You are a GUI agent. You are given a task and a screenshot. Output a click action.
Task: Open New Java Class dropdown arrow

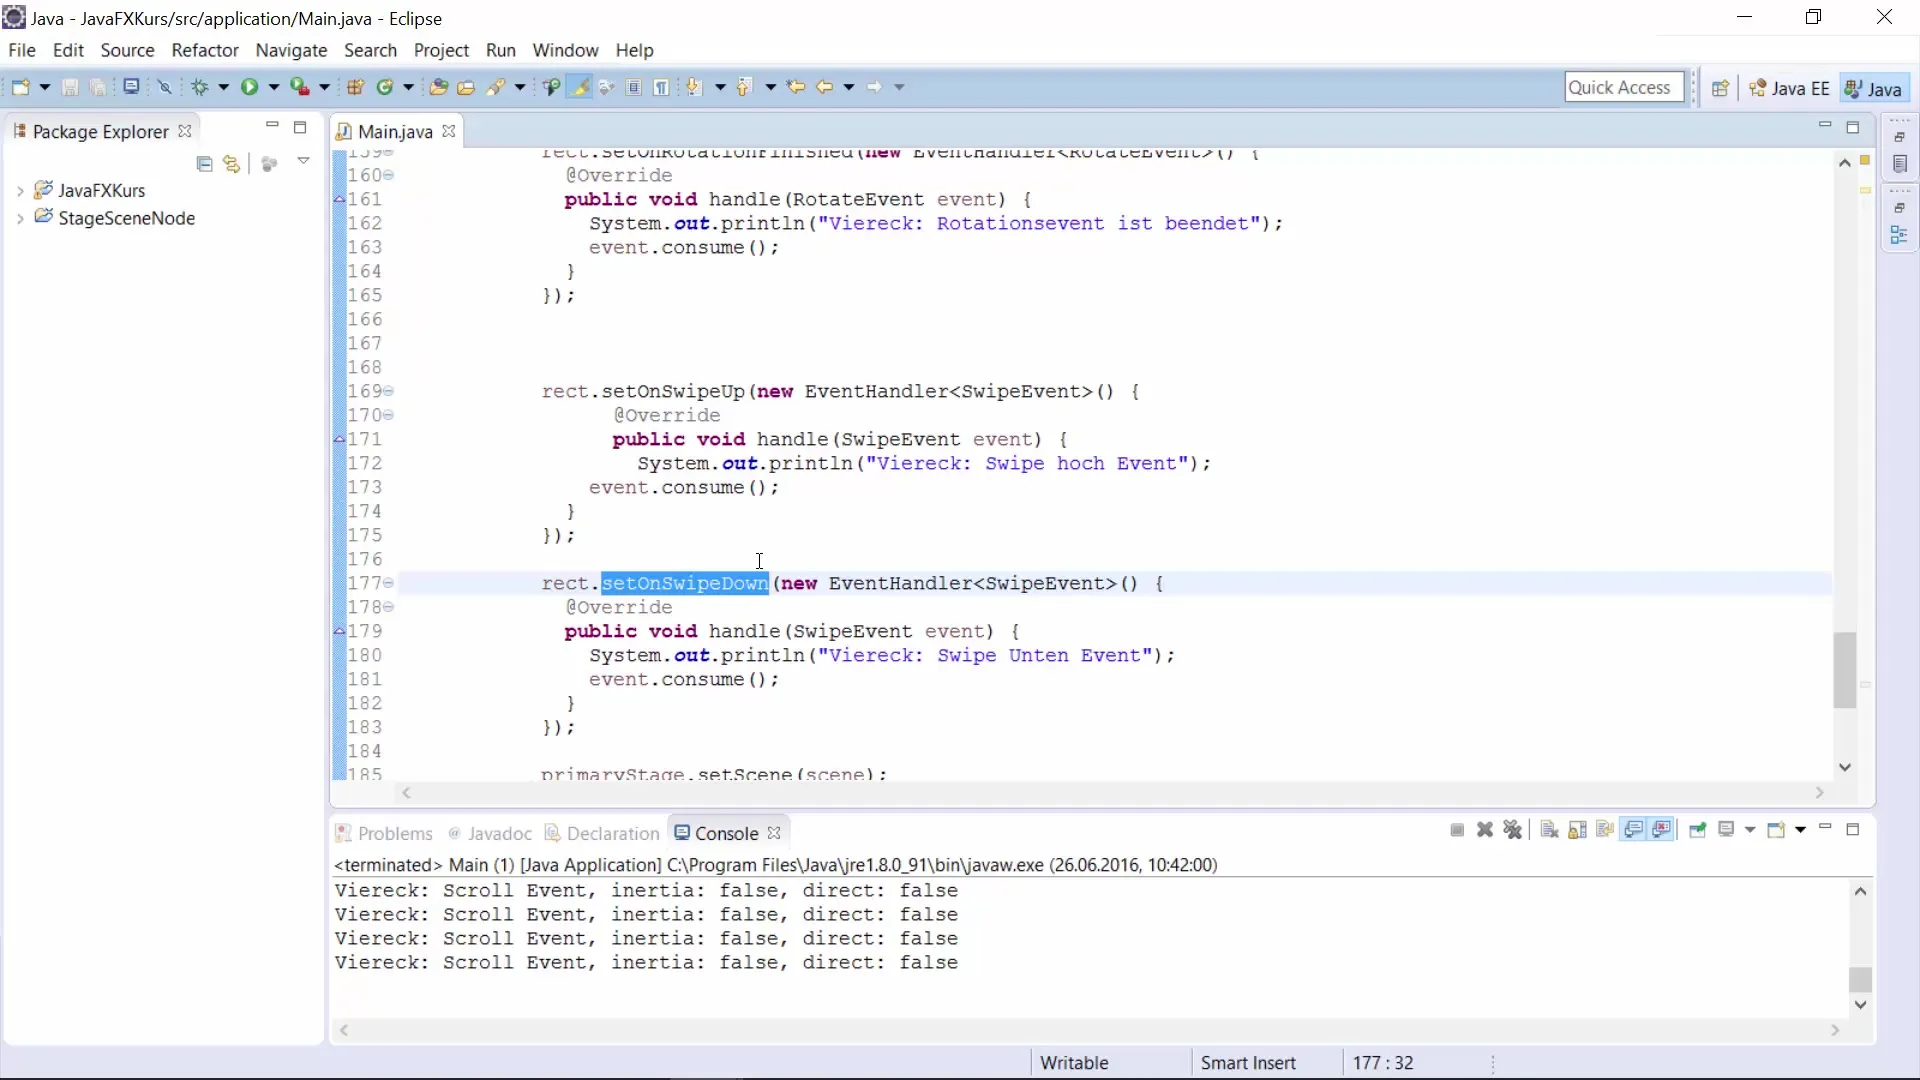(409, 87)
